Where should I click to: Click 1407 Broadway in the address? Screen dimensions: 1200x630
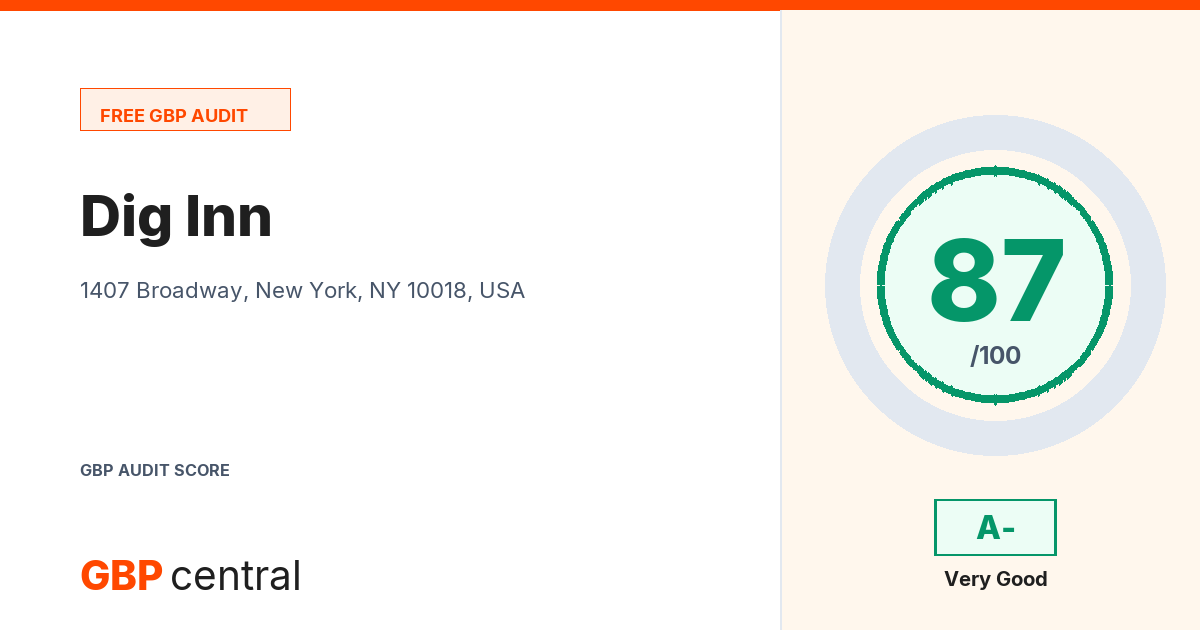coord(162,291)
